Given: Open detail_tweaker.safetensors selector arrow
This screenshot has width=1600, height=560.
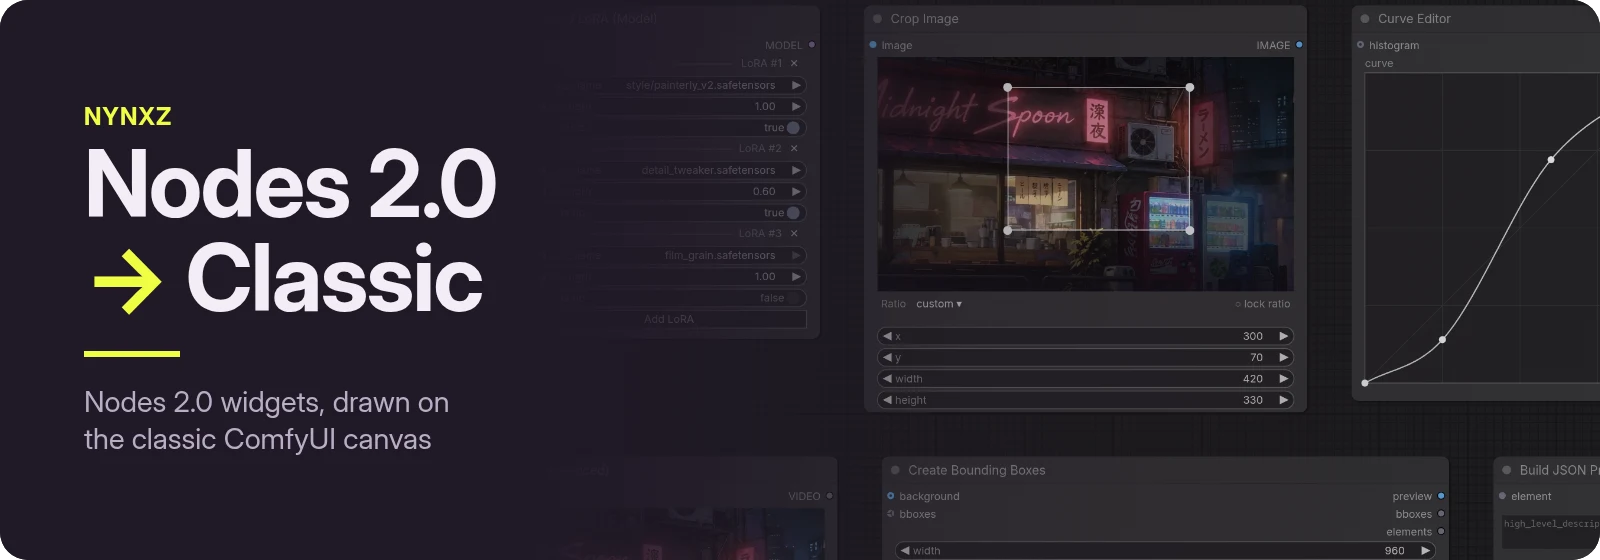Looking at the screenshot, I should [x=797, y=170].
